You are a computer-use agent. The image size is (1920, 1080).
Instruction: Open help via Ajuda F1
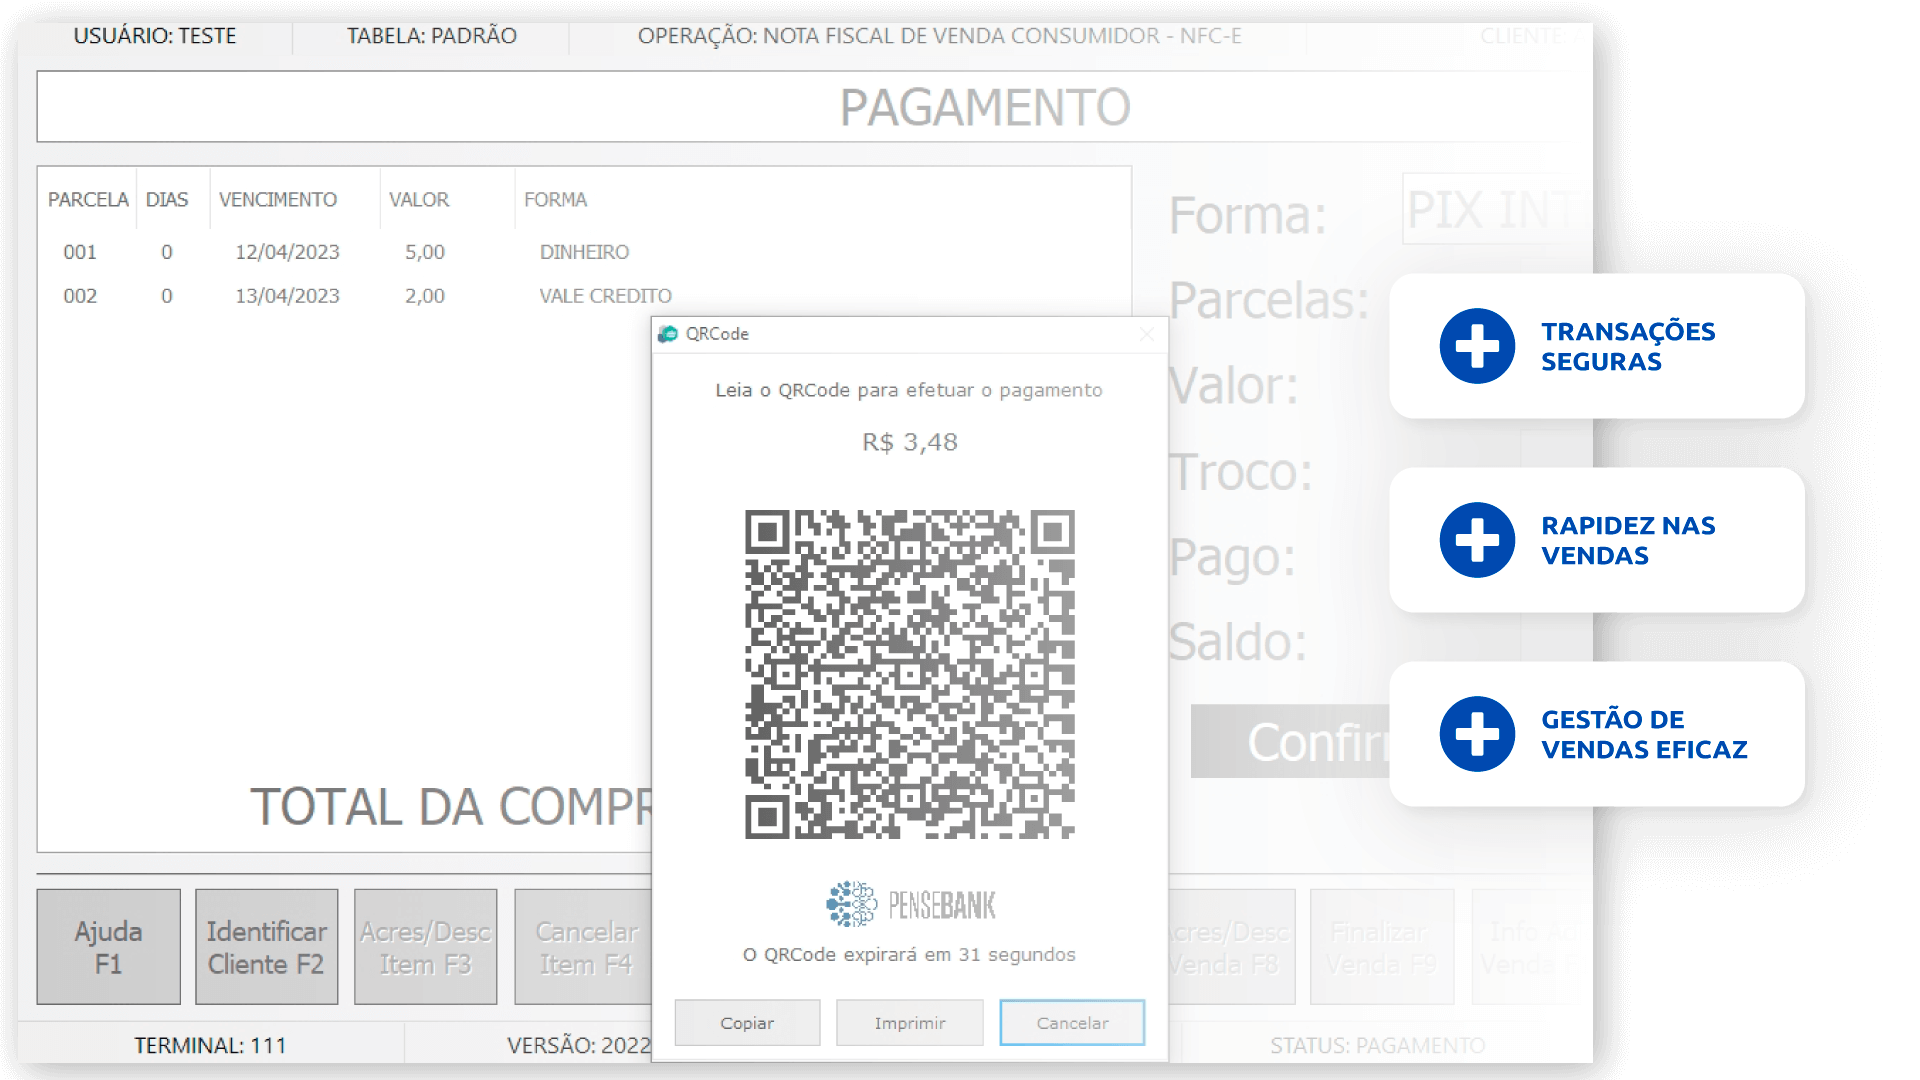(x=107, y=946)
